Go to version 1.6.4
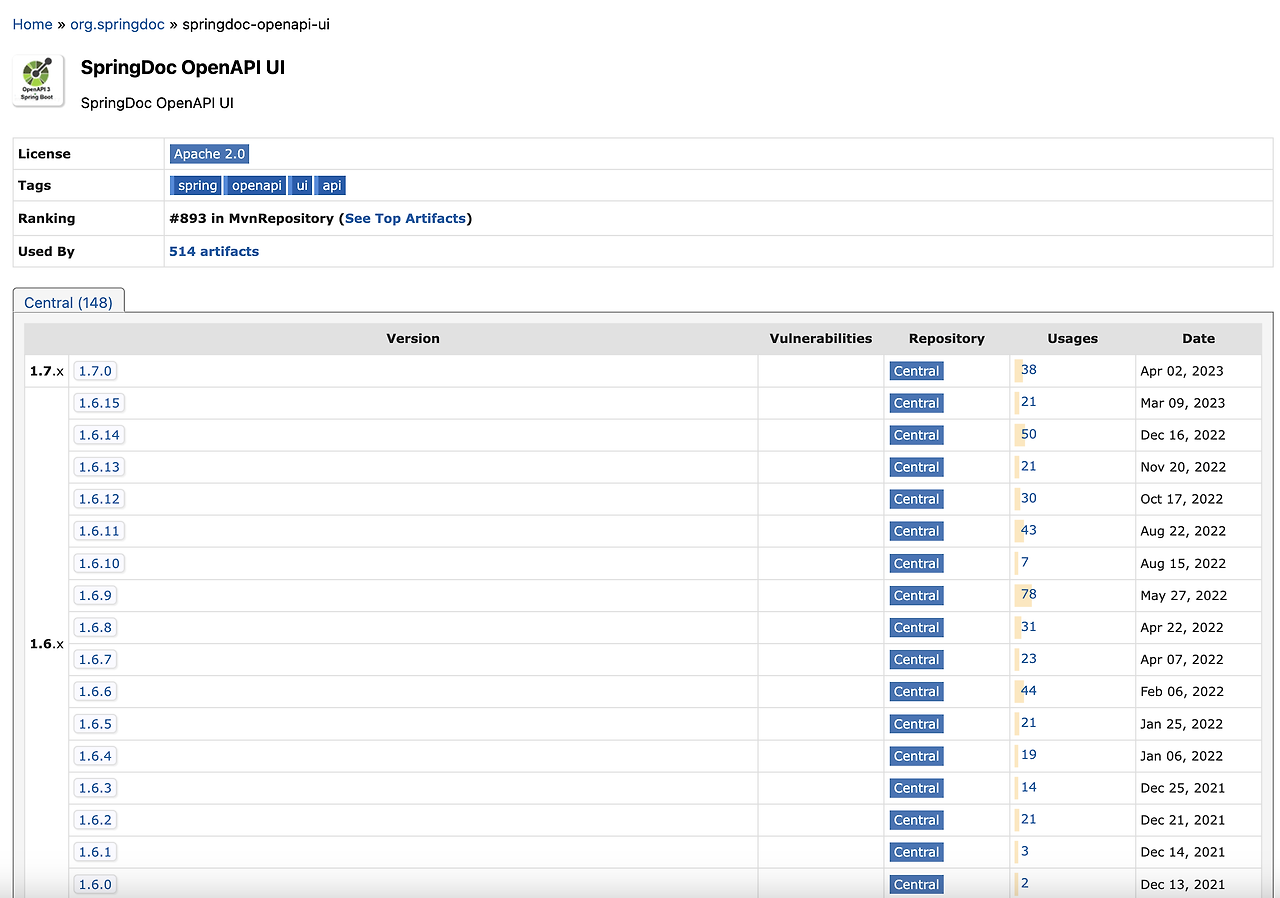This screenshot has width=1280, height=898. [x=96, y=756]
